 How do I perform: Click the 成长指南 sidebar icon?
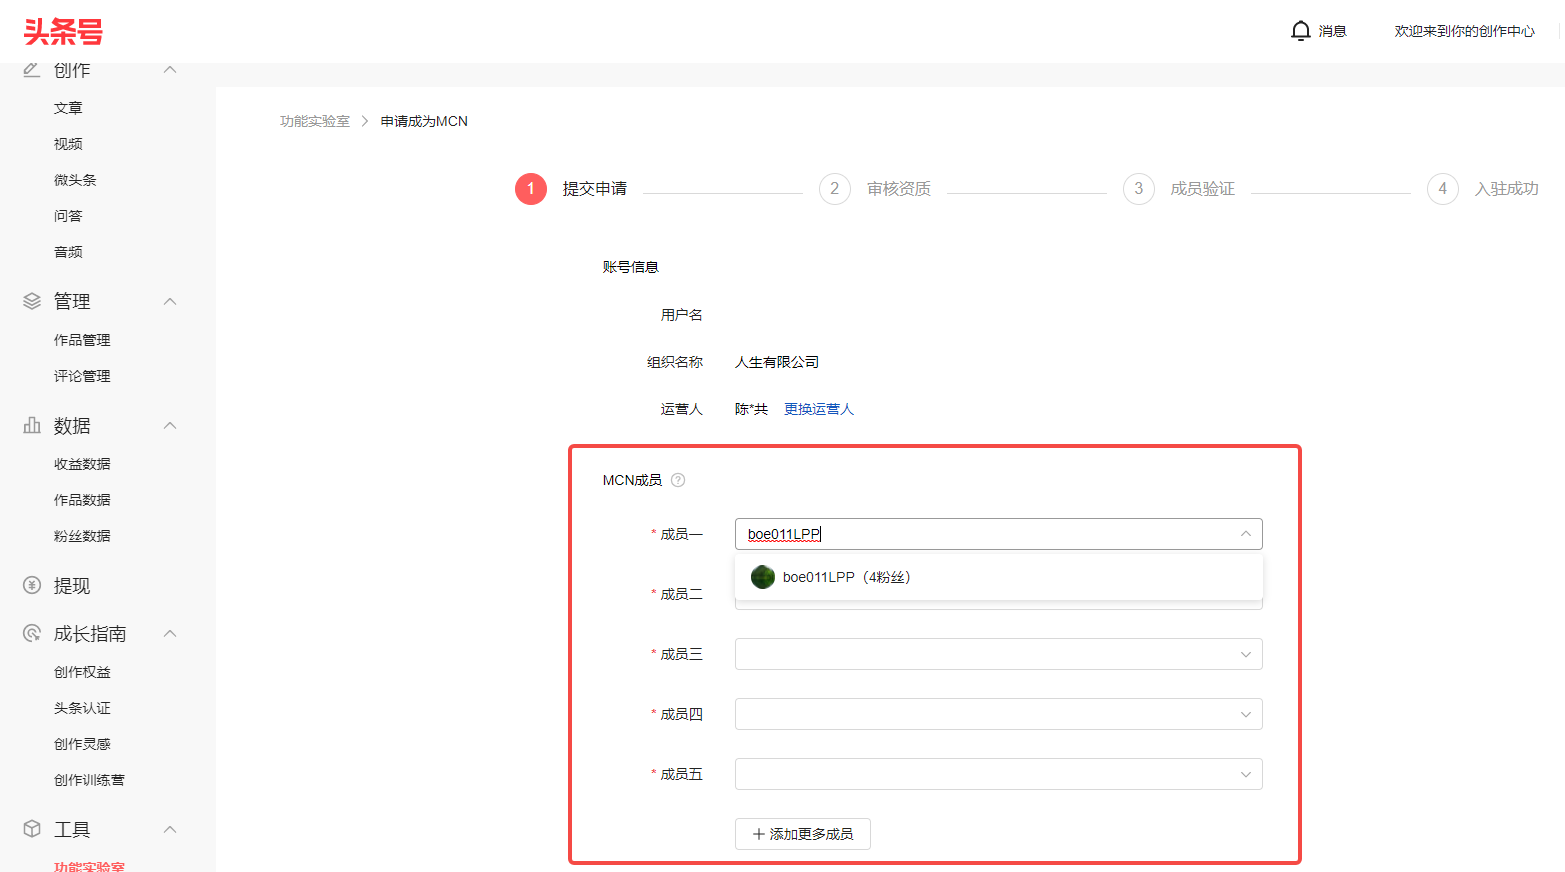coord(32,633)
